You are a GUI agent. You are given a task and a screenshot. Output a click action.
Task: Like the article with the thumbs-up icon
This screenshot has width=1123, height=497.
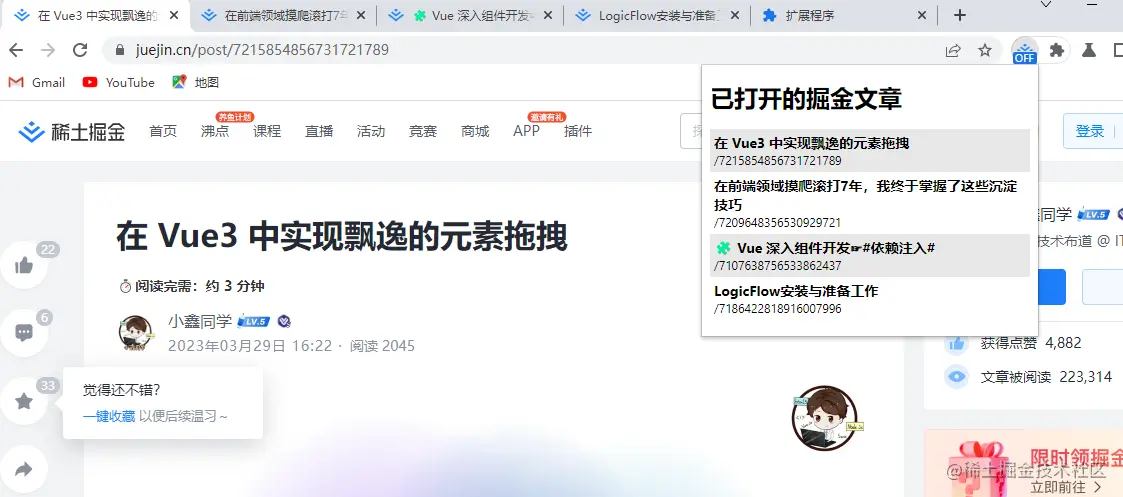[x=24, y=266]
